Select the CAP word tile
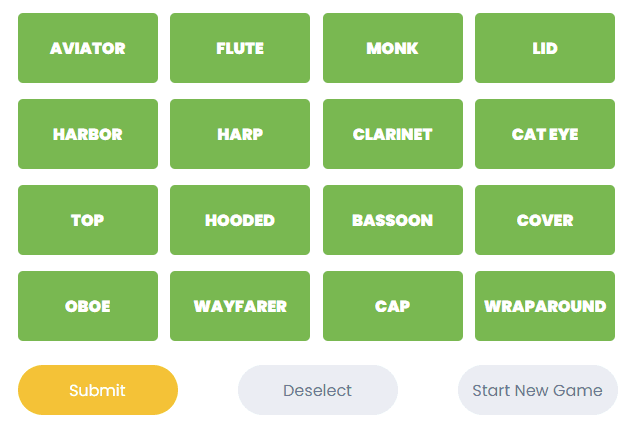This screenshot has width=631, height=425. coord(392,306)
